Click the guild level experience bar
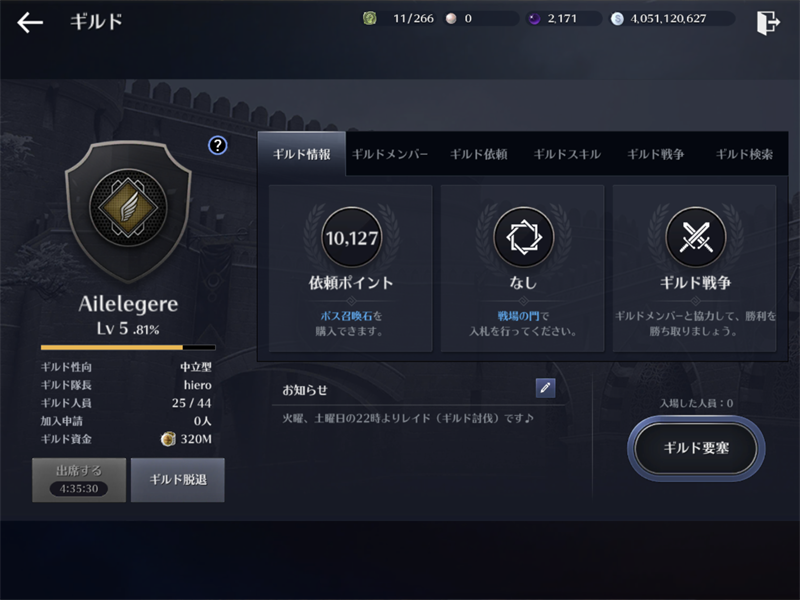 click(x=128, y=347)
